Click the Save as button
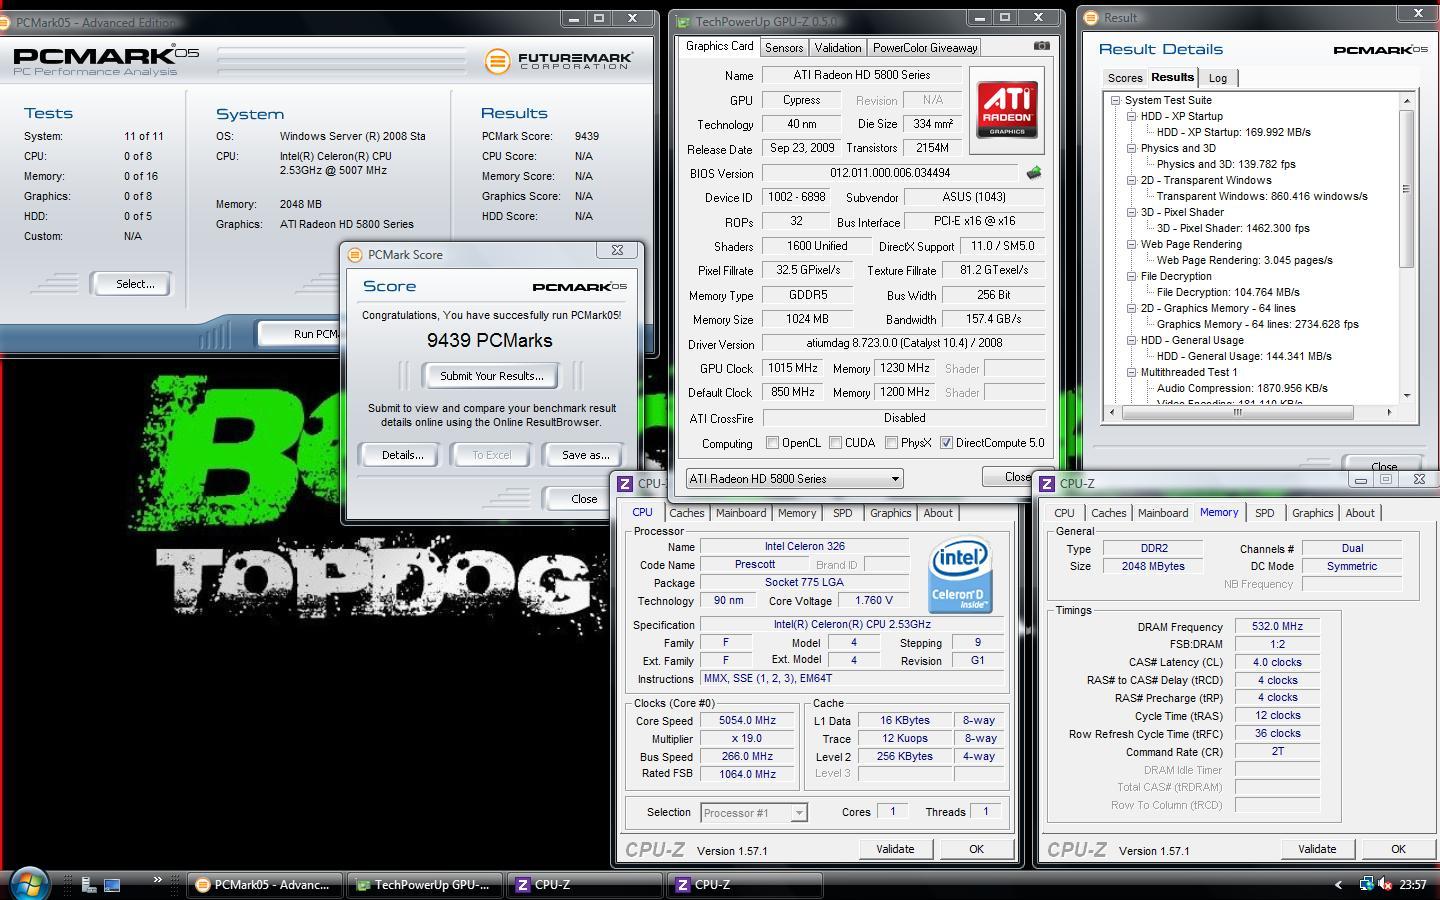The height and width of the screenshot is (900, 1440). click(586, 455)
